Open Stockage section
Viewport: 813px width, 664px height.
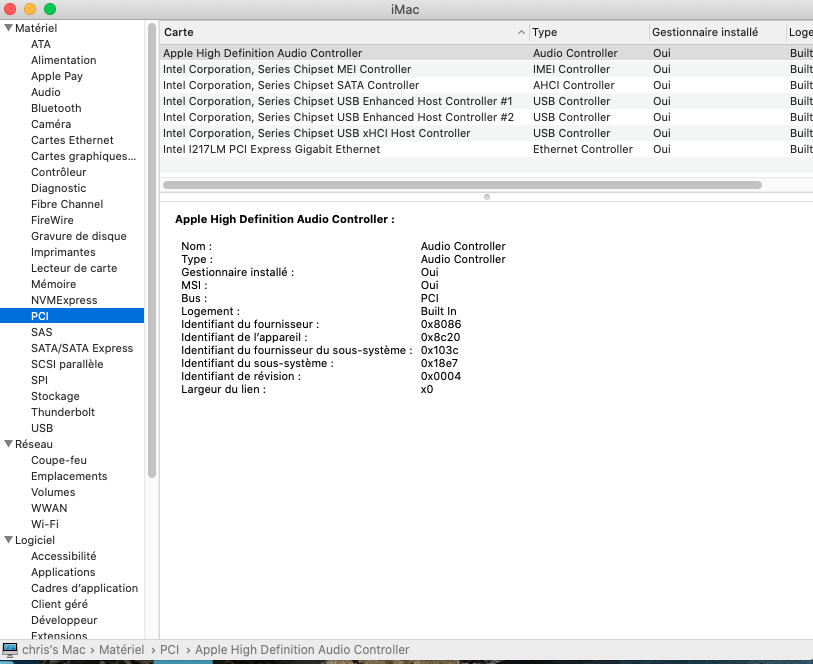tap(55, 397)
